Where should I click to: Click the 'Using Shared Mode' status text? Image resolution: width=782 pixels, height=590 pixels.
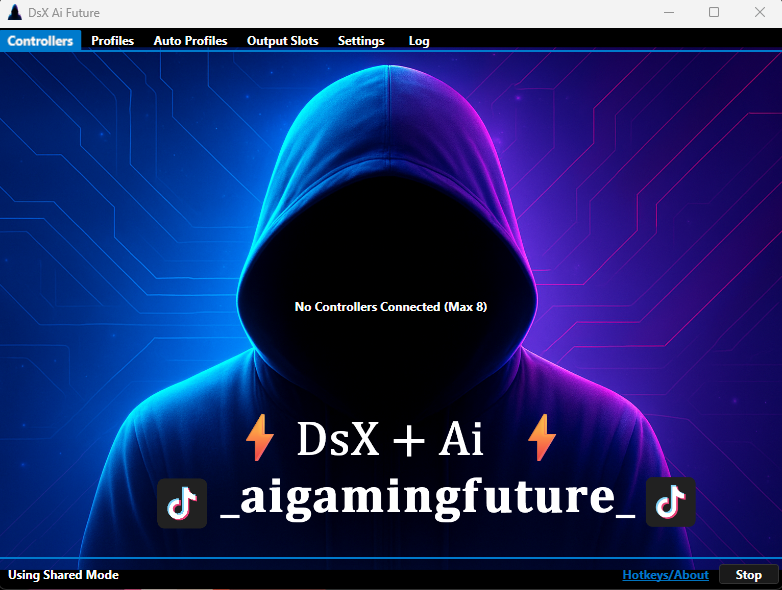[x=63, y=575]
